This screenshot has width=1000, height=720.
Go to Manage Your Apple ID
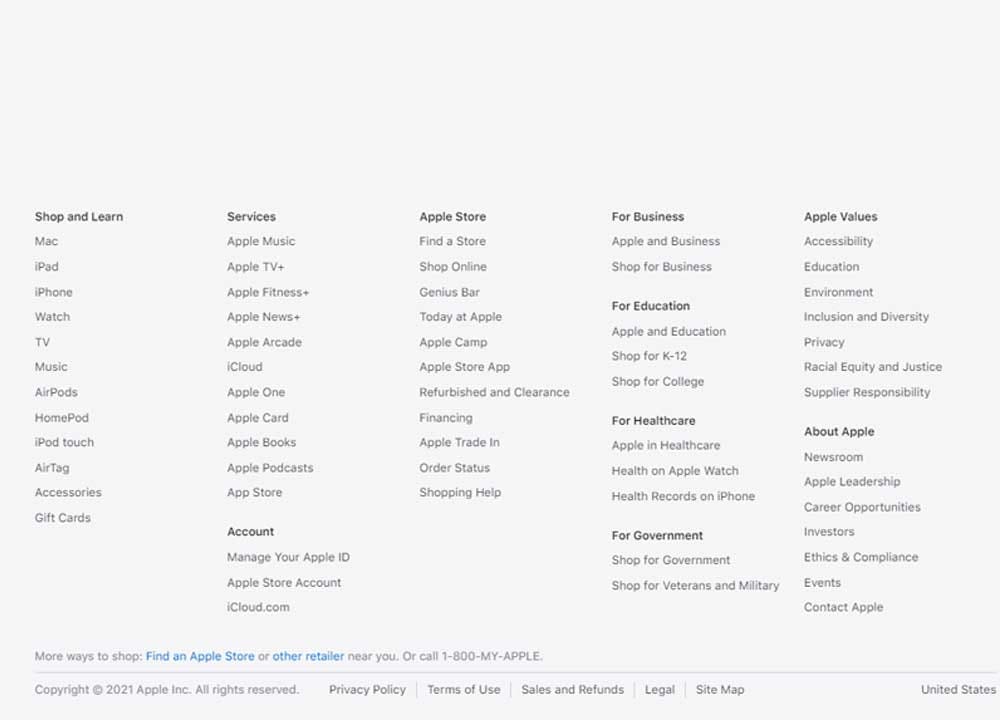[288, 557]
